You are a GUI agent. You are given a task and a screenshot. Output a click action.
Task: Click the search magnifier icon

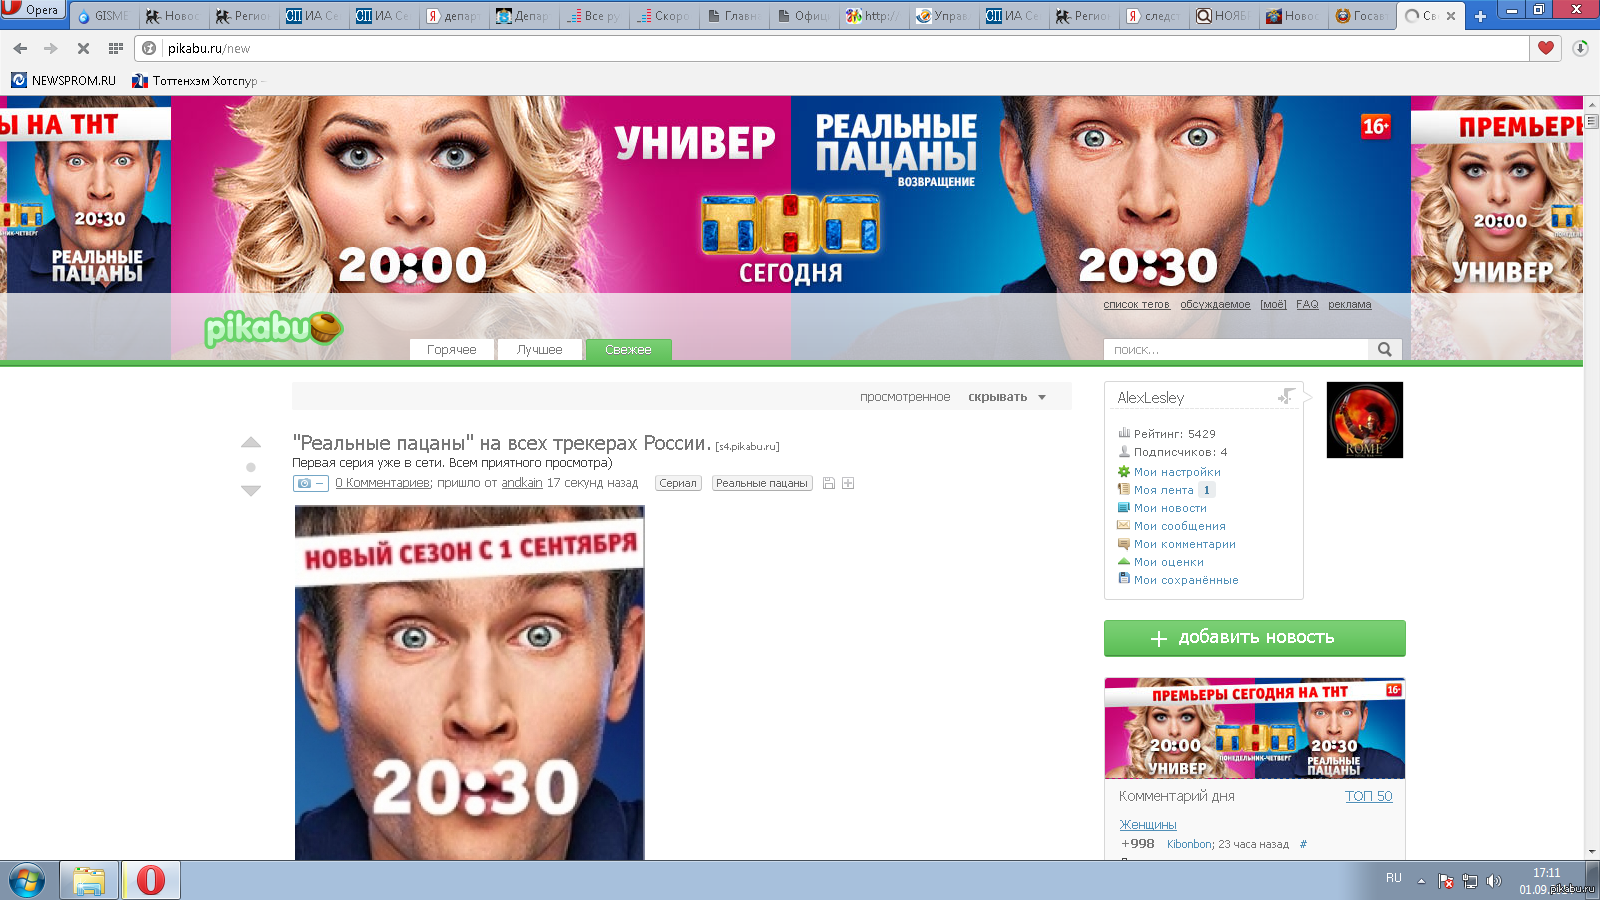[x=1385, y=349]
